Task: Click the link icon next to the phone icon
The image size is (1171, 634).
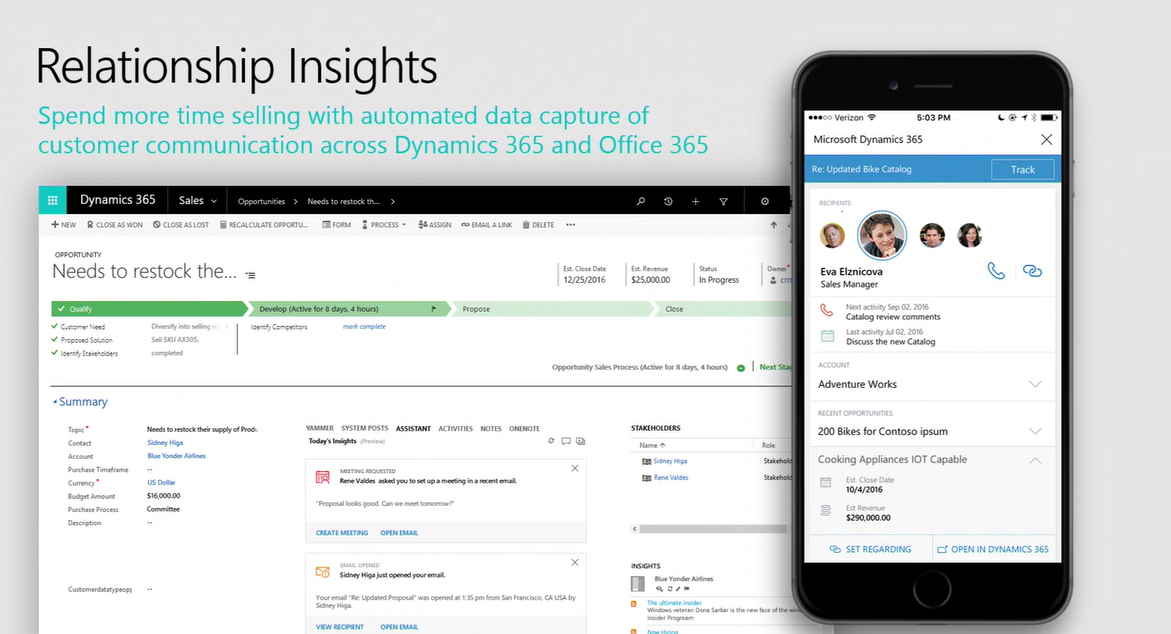Action: point(1032,270)
